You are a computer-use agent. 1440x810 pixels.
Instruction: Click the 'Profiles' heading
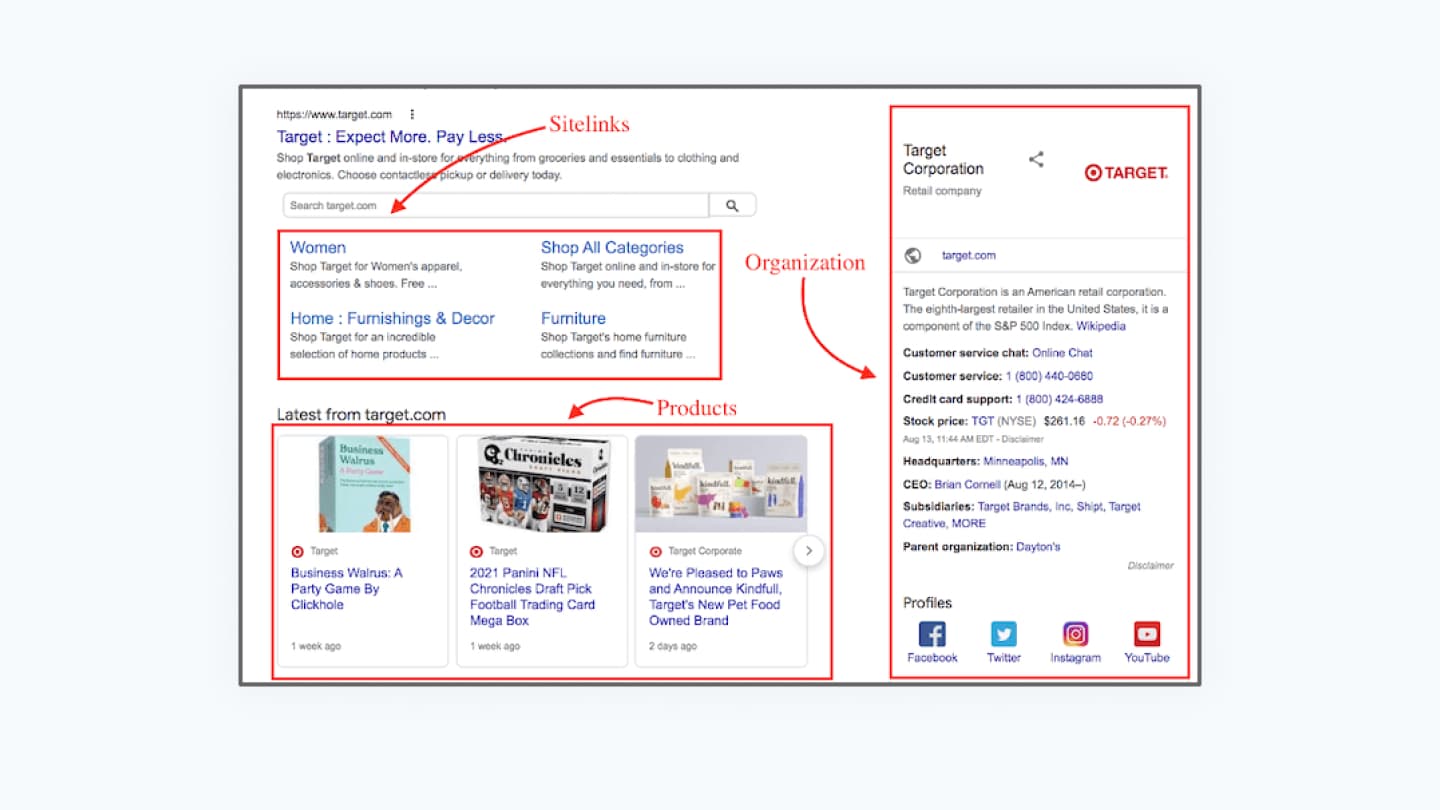point(927,603)
